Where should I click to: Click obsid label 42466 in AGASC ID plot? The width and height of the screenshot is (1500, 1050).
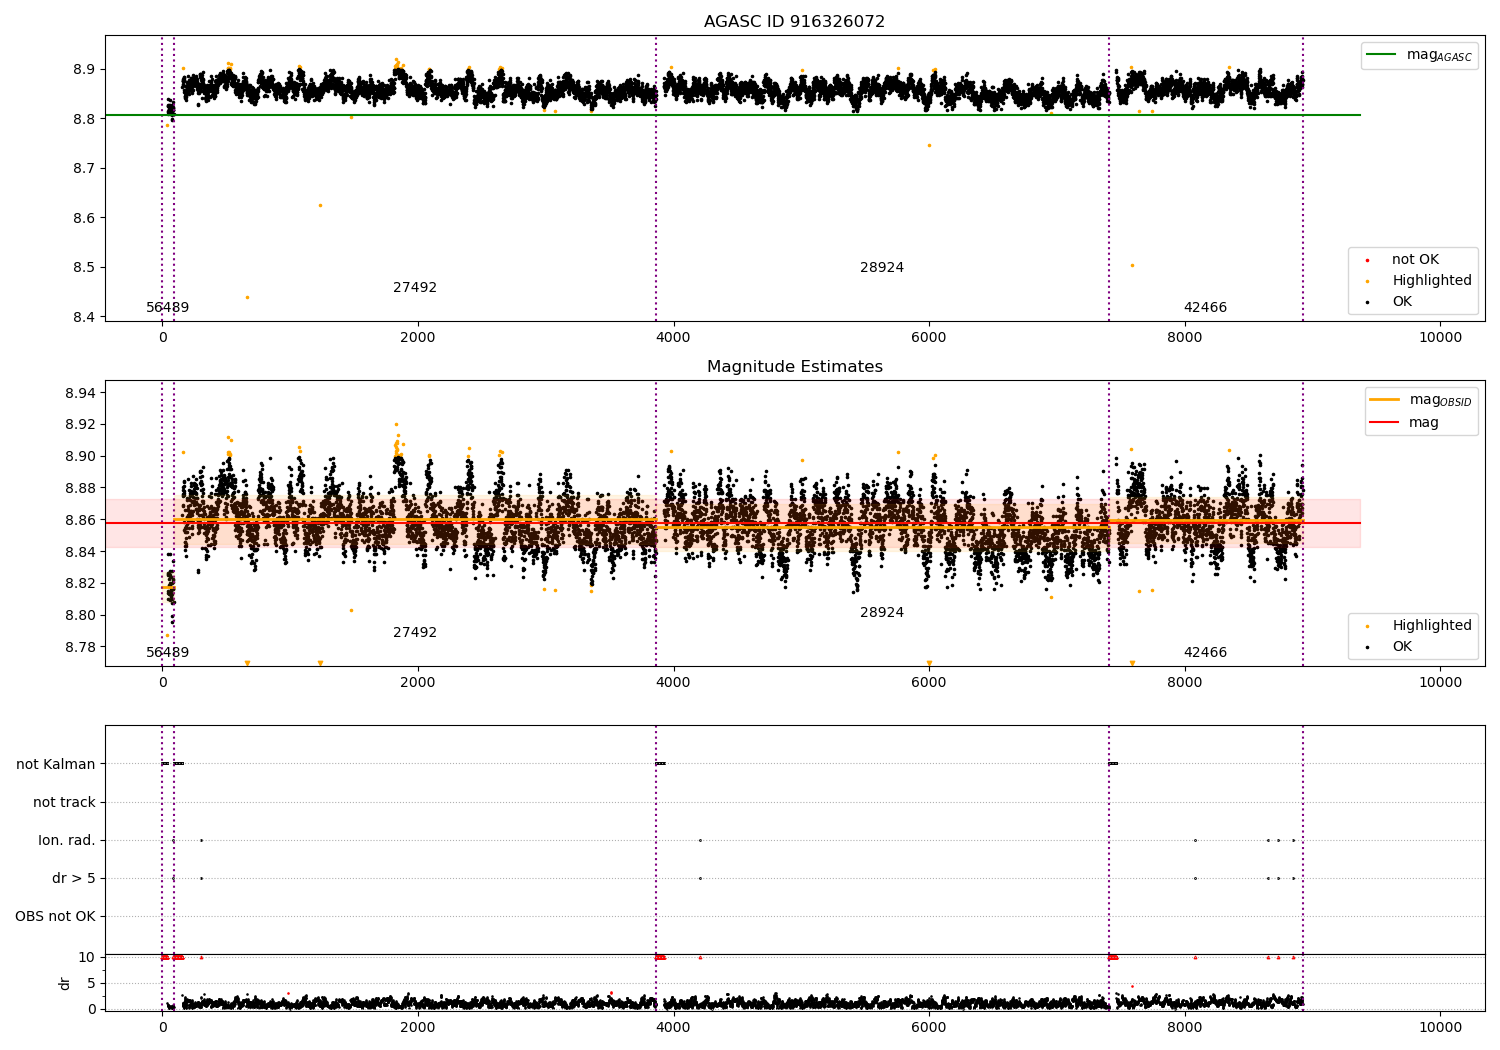pos(1205,307)
